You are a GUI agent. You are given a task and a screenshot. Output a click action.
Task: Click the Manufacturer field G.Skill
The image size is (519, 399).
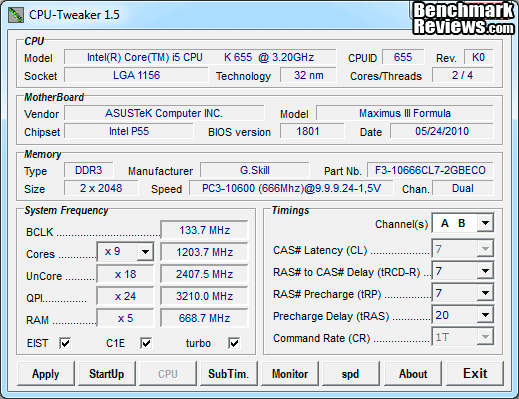(255, 170)
